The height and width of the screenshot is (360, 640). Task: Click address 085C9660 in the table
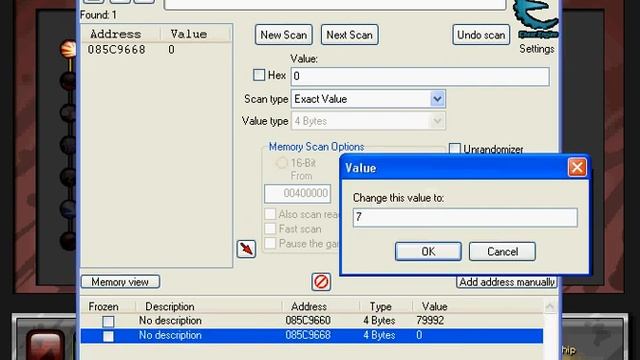(x=308, y=320)
